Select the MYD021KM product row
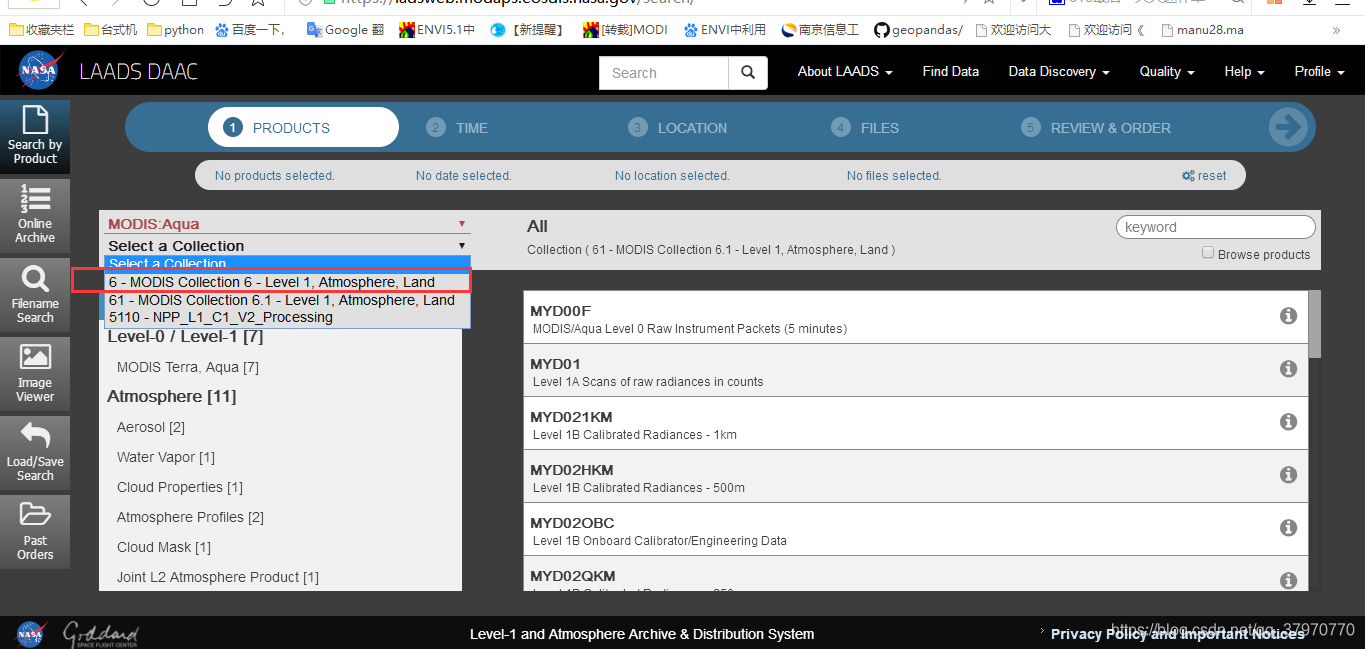This screenshot has height=649, width=1365. [916, 423]
